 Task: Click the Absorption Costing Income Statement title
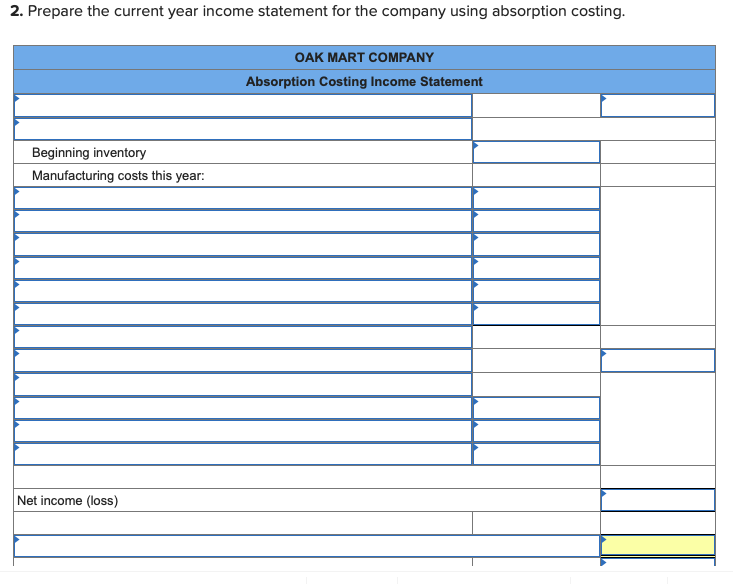[x=364, y=81]
